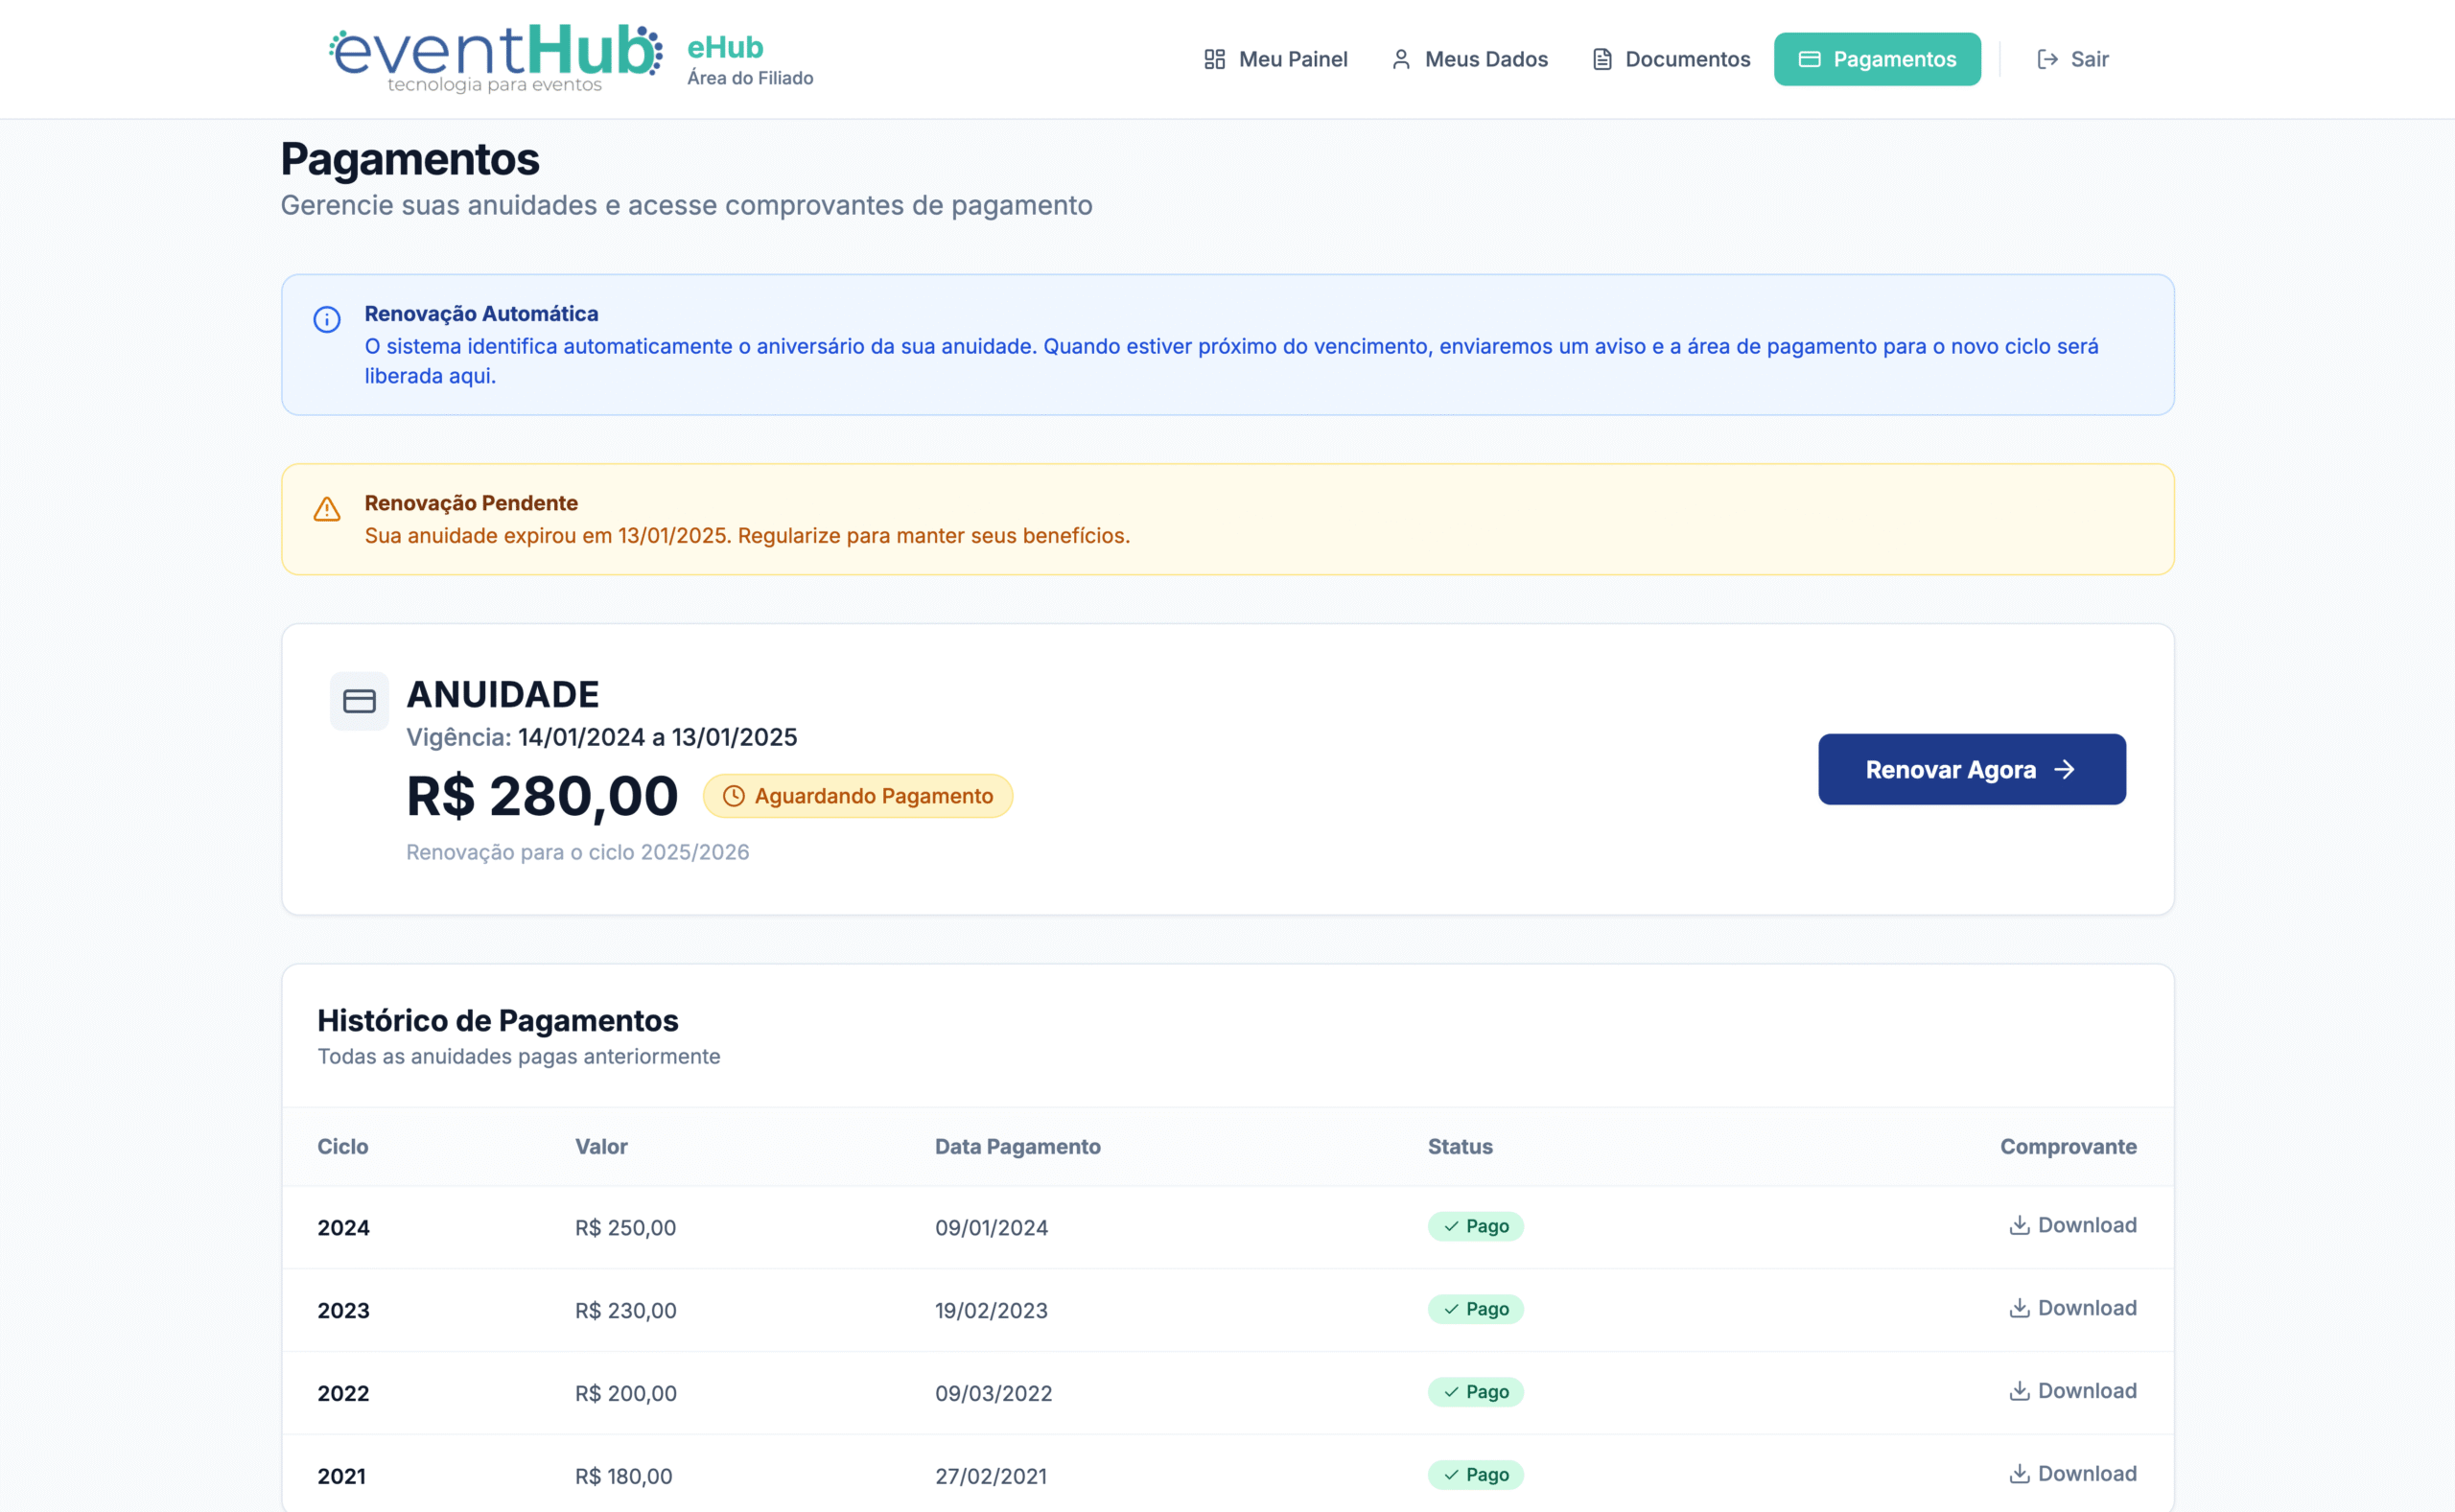Click the credit card icon beside ANUIDADE

(x=359, y=701)
